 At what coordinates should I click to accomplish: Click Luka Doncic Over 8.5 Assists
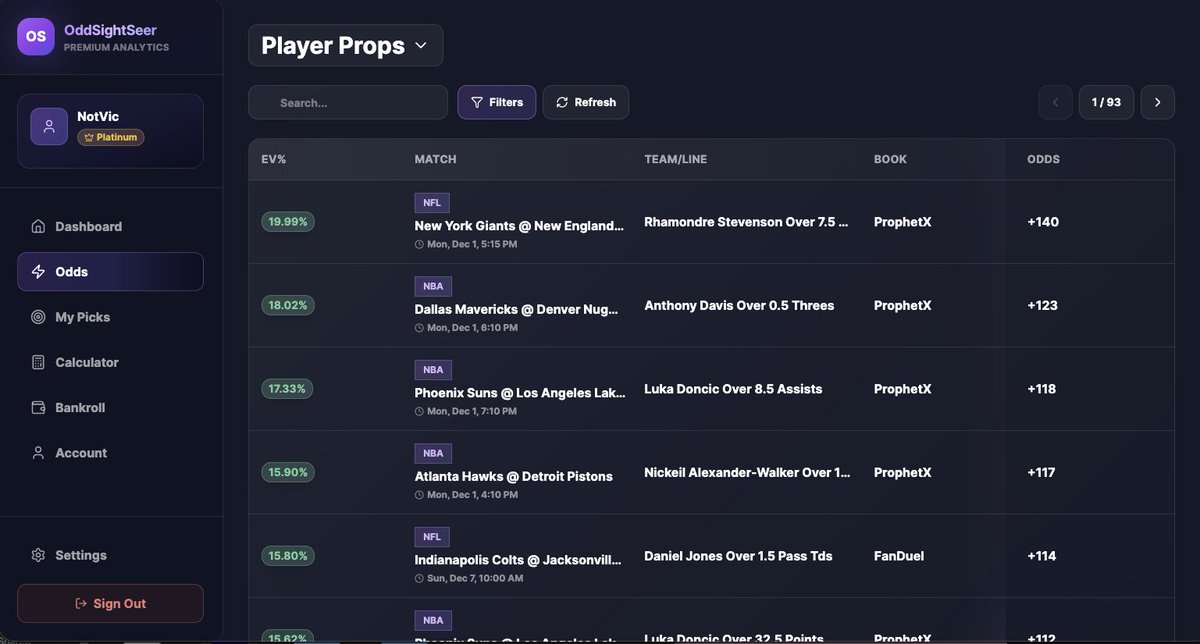coord(733,389)
